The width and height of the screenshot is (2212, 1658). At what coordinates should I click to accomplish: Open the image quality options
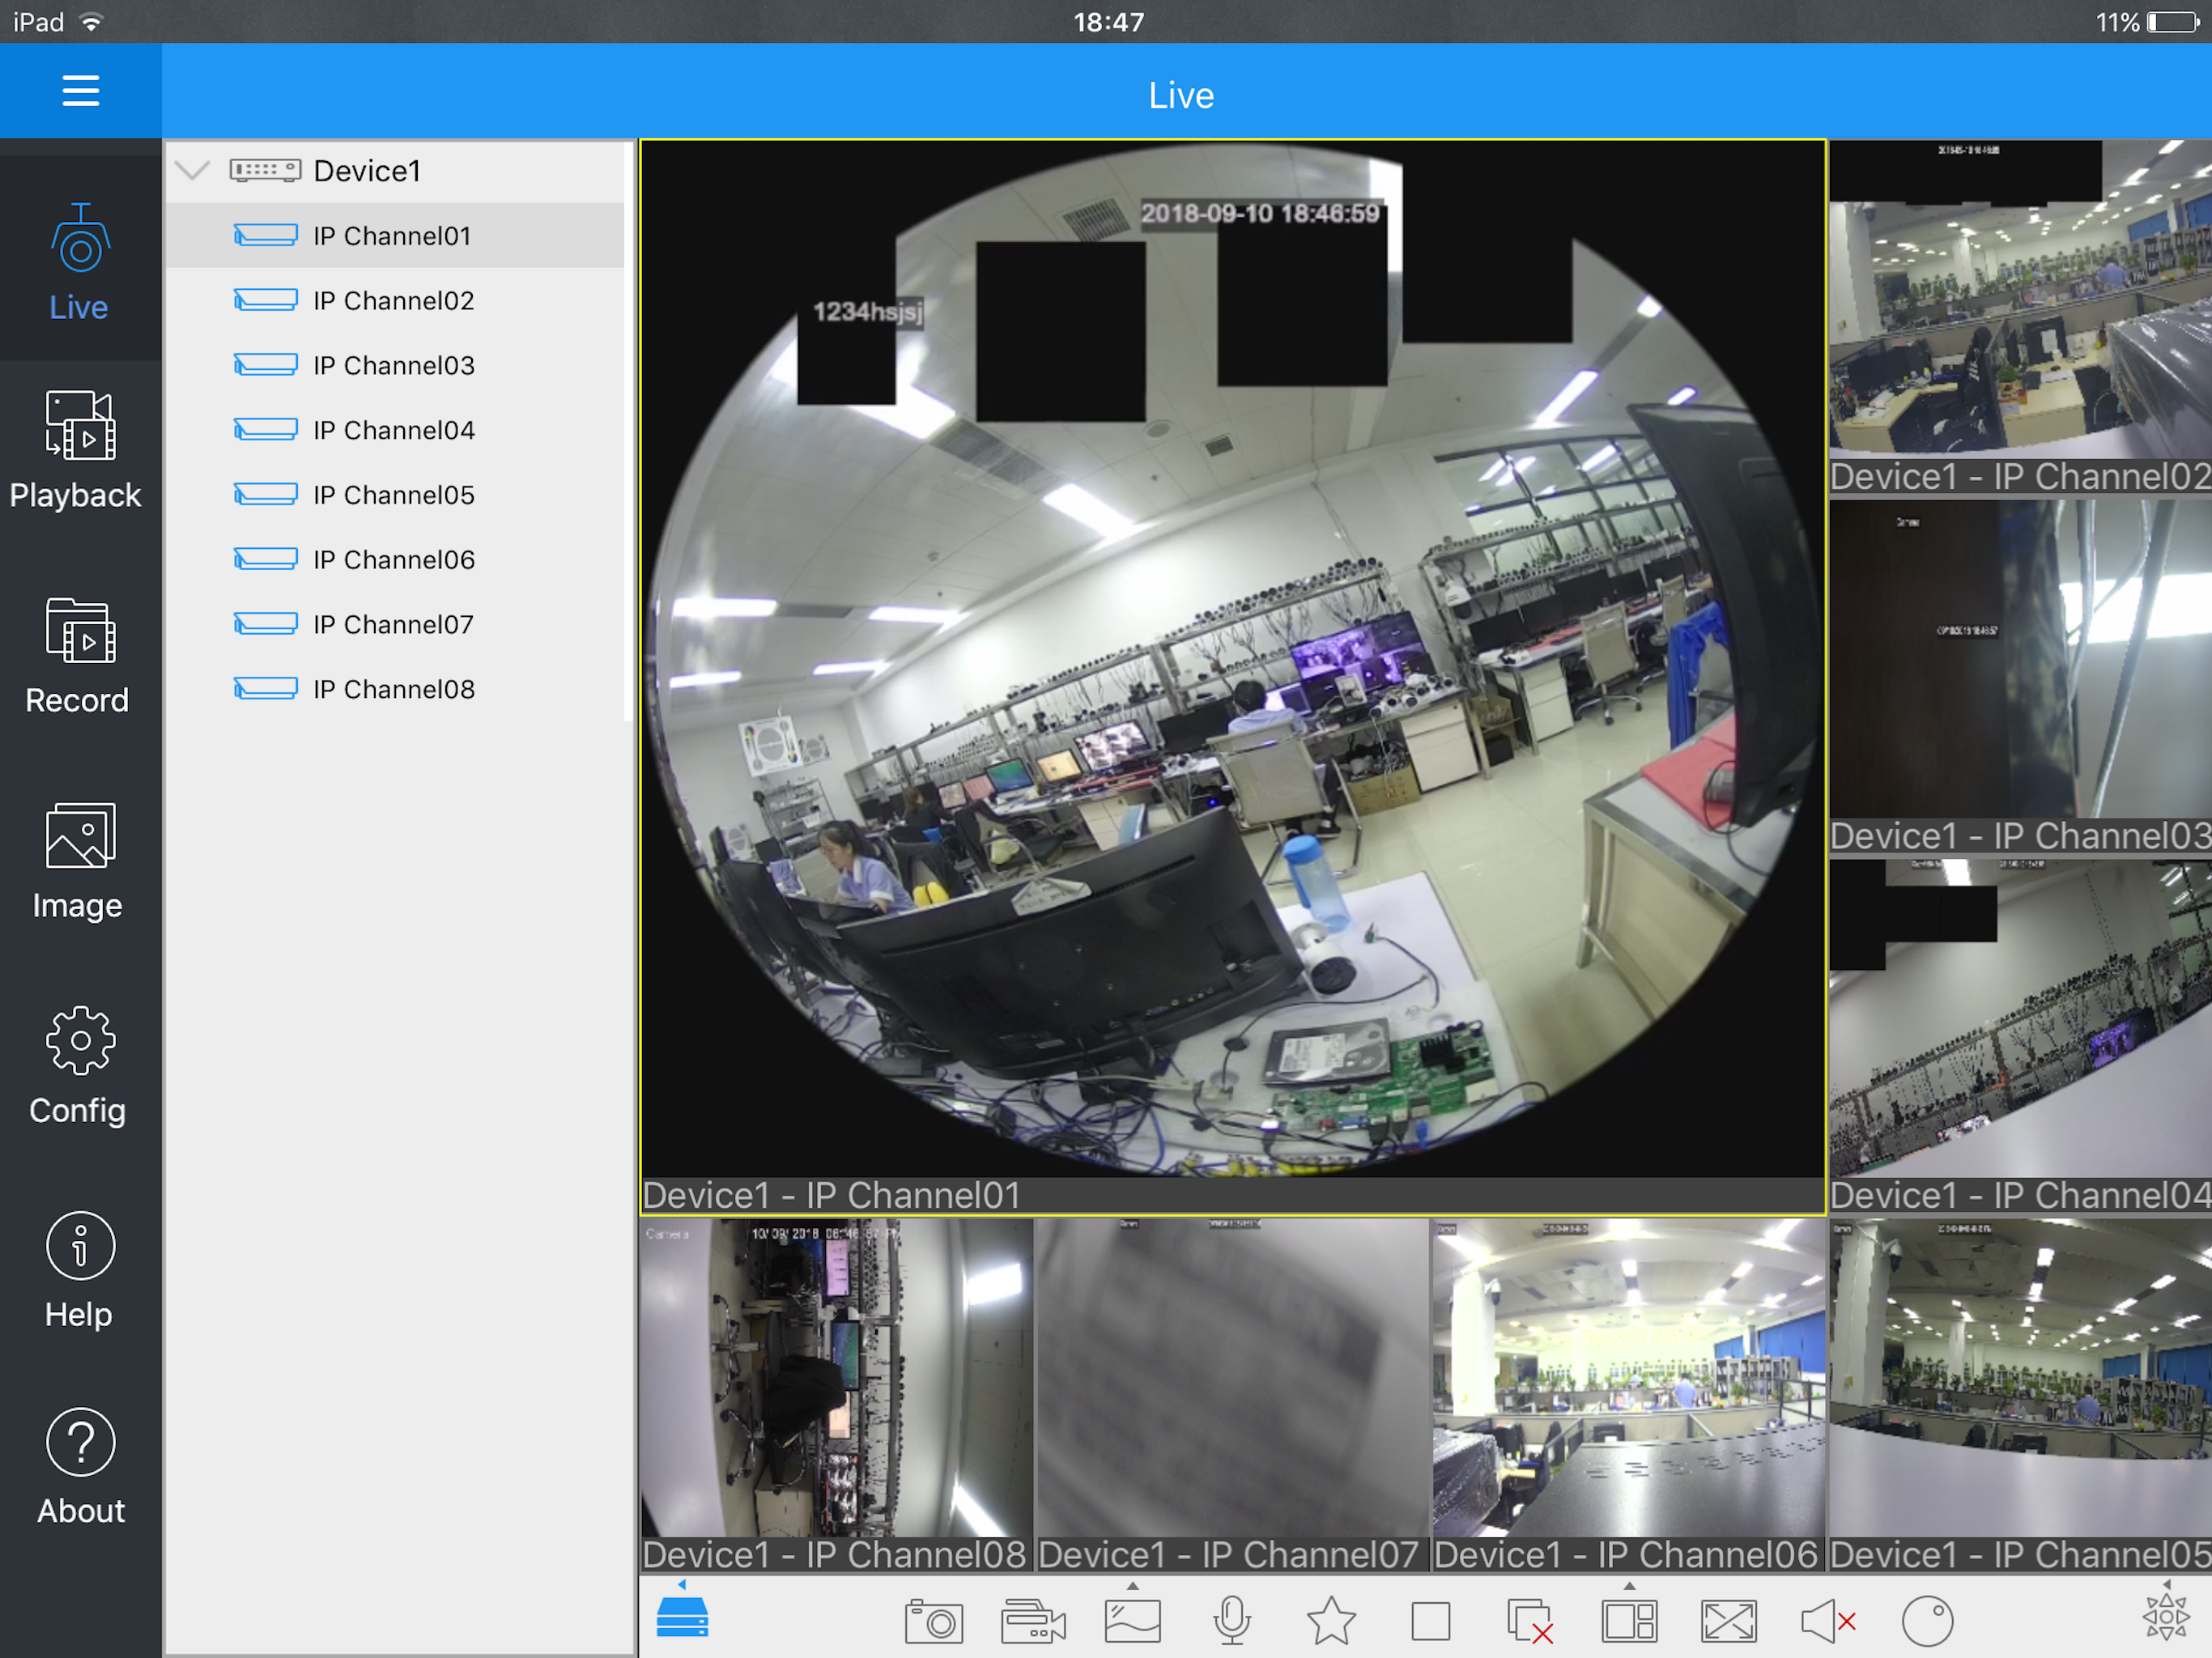[1132, 1621]
